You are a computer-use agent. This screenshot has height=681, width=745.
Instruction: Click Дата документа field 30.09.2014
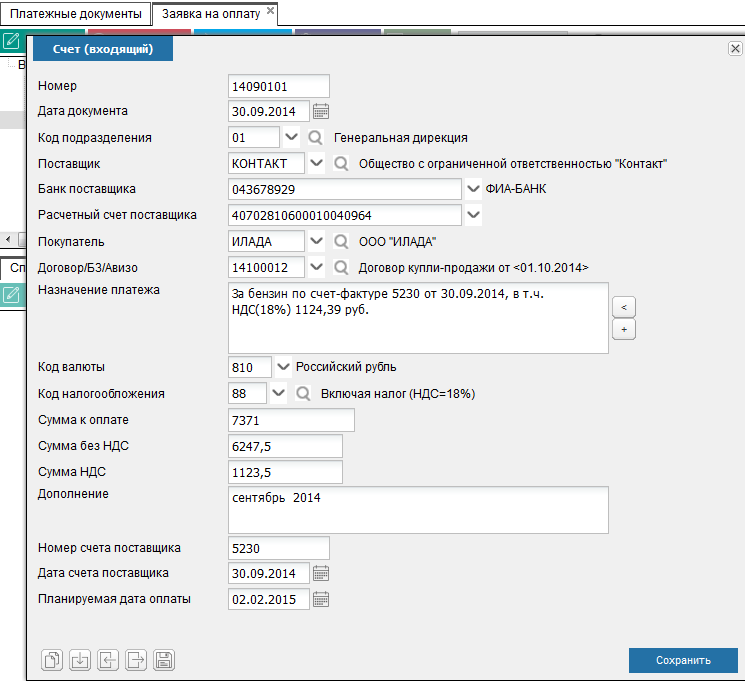point(268,112)
